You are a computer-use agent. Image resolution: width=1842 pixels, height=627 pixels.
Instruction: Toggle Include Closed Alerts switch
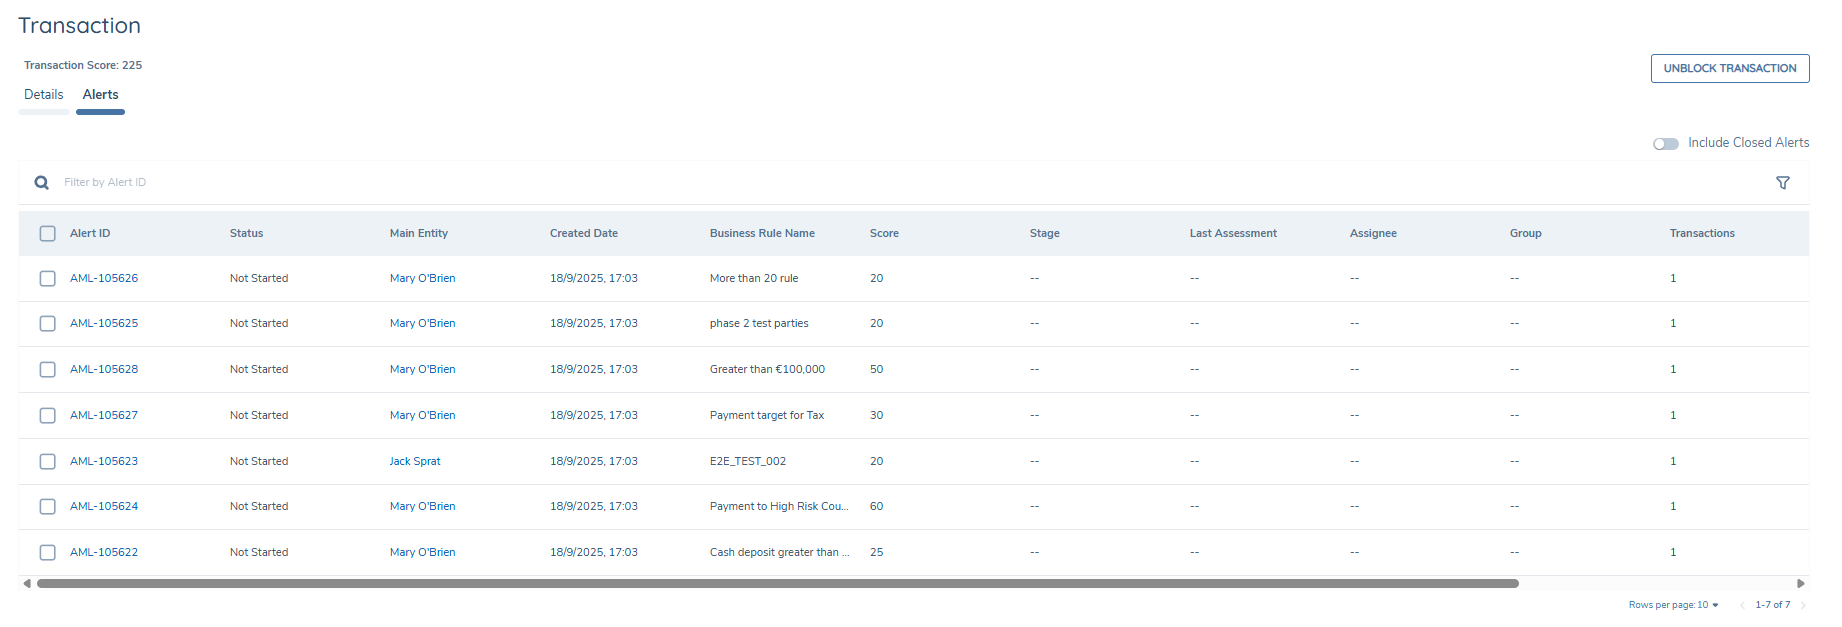click(1665, 144)
